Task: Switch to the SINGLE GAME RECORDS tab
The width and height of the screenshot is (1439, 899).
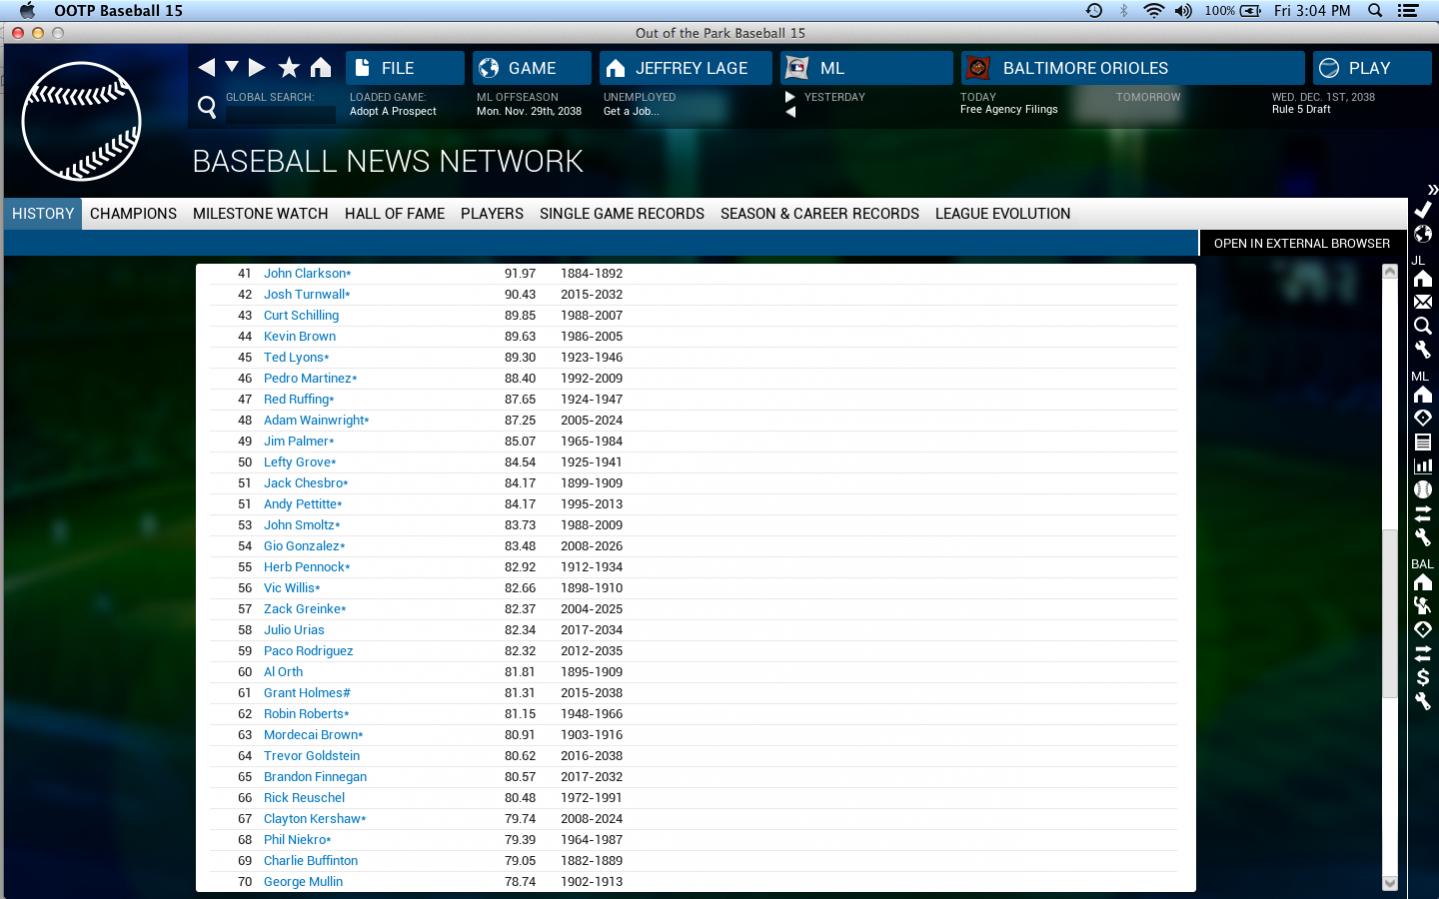Action: point(622,213)
